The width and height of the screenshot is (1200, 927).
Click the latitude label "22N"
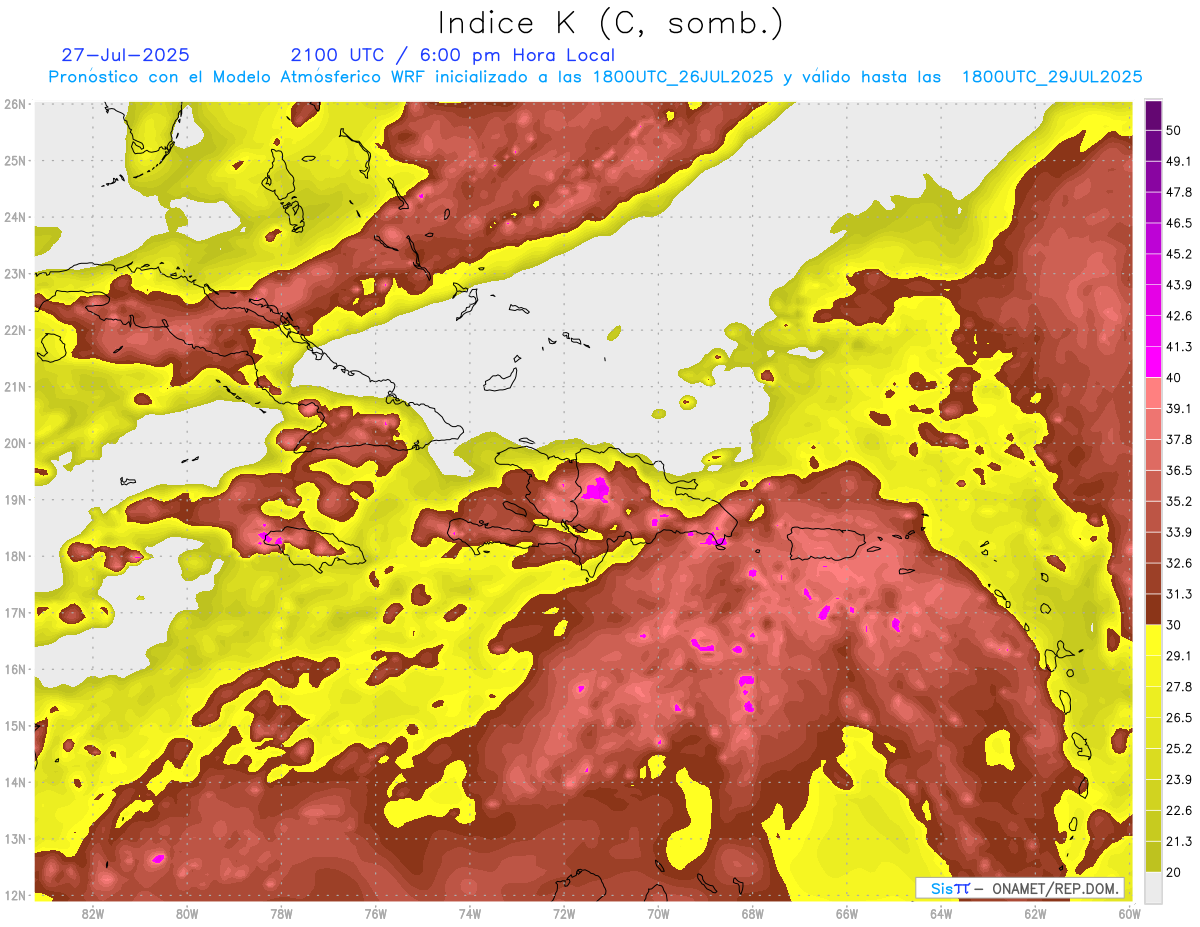pos(14,330)
